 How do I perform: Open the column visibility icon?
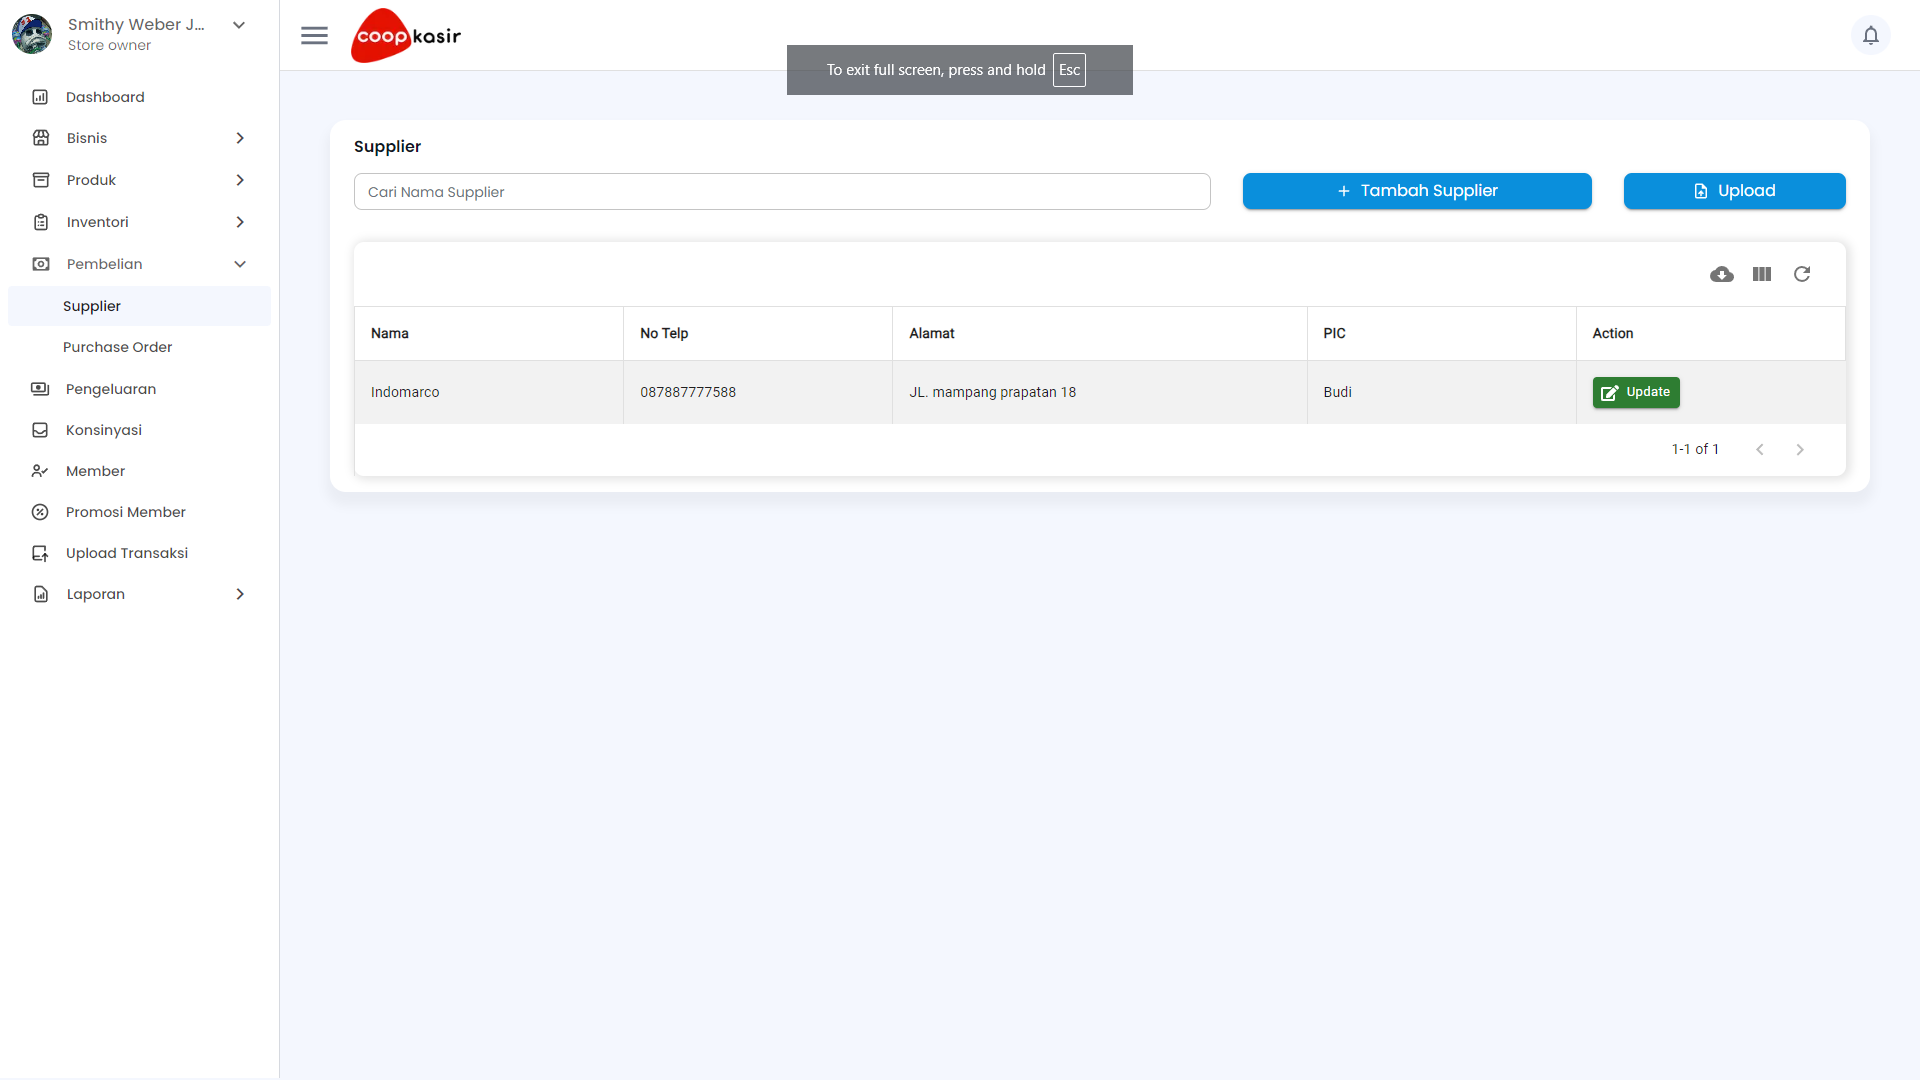[x=1762, y=274]
